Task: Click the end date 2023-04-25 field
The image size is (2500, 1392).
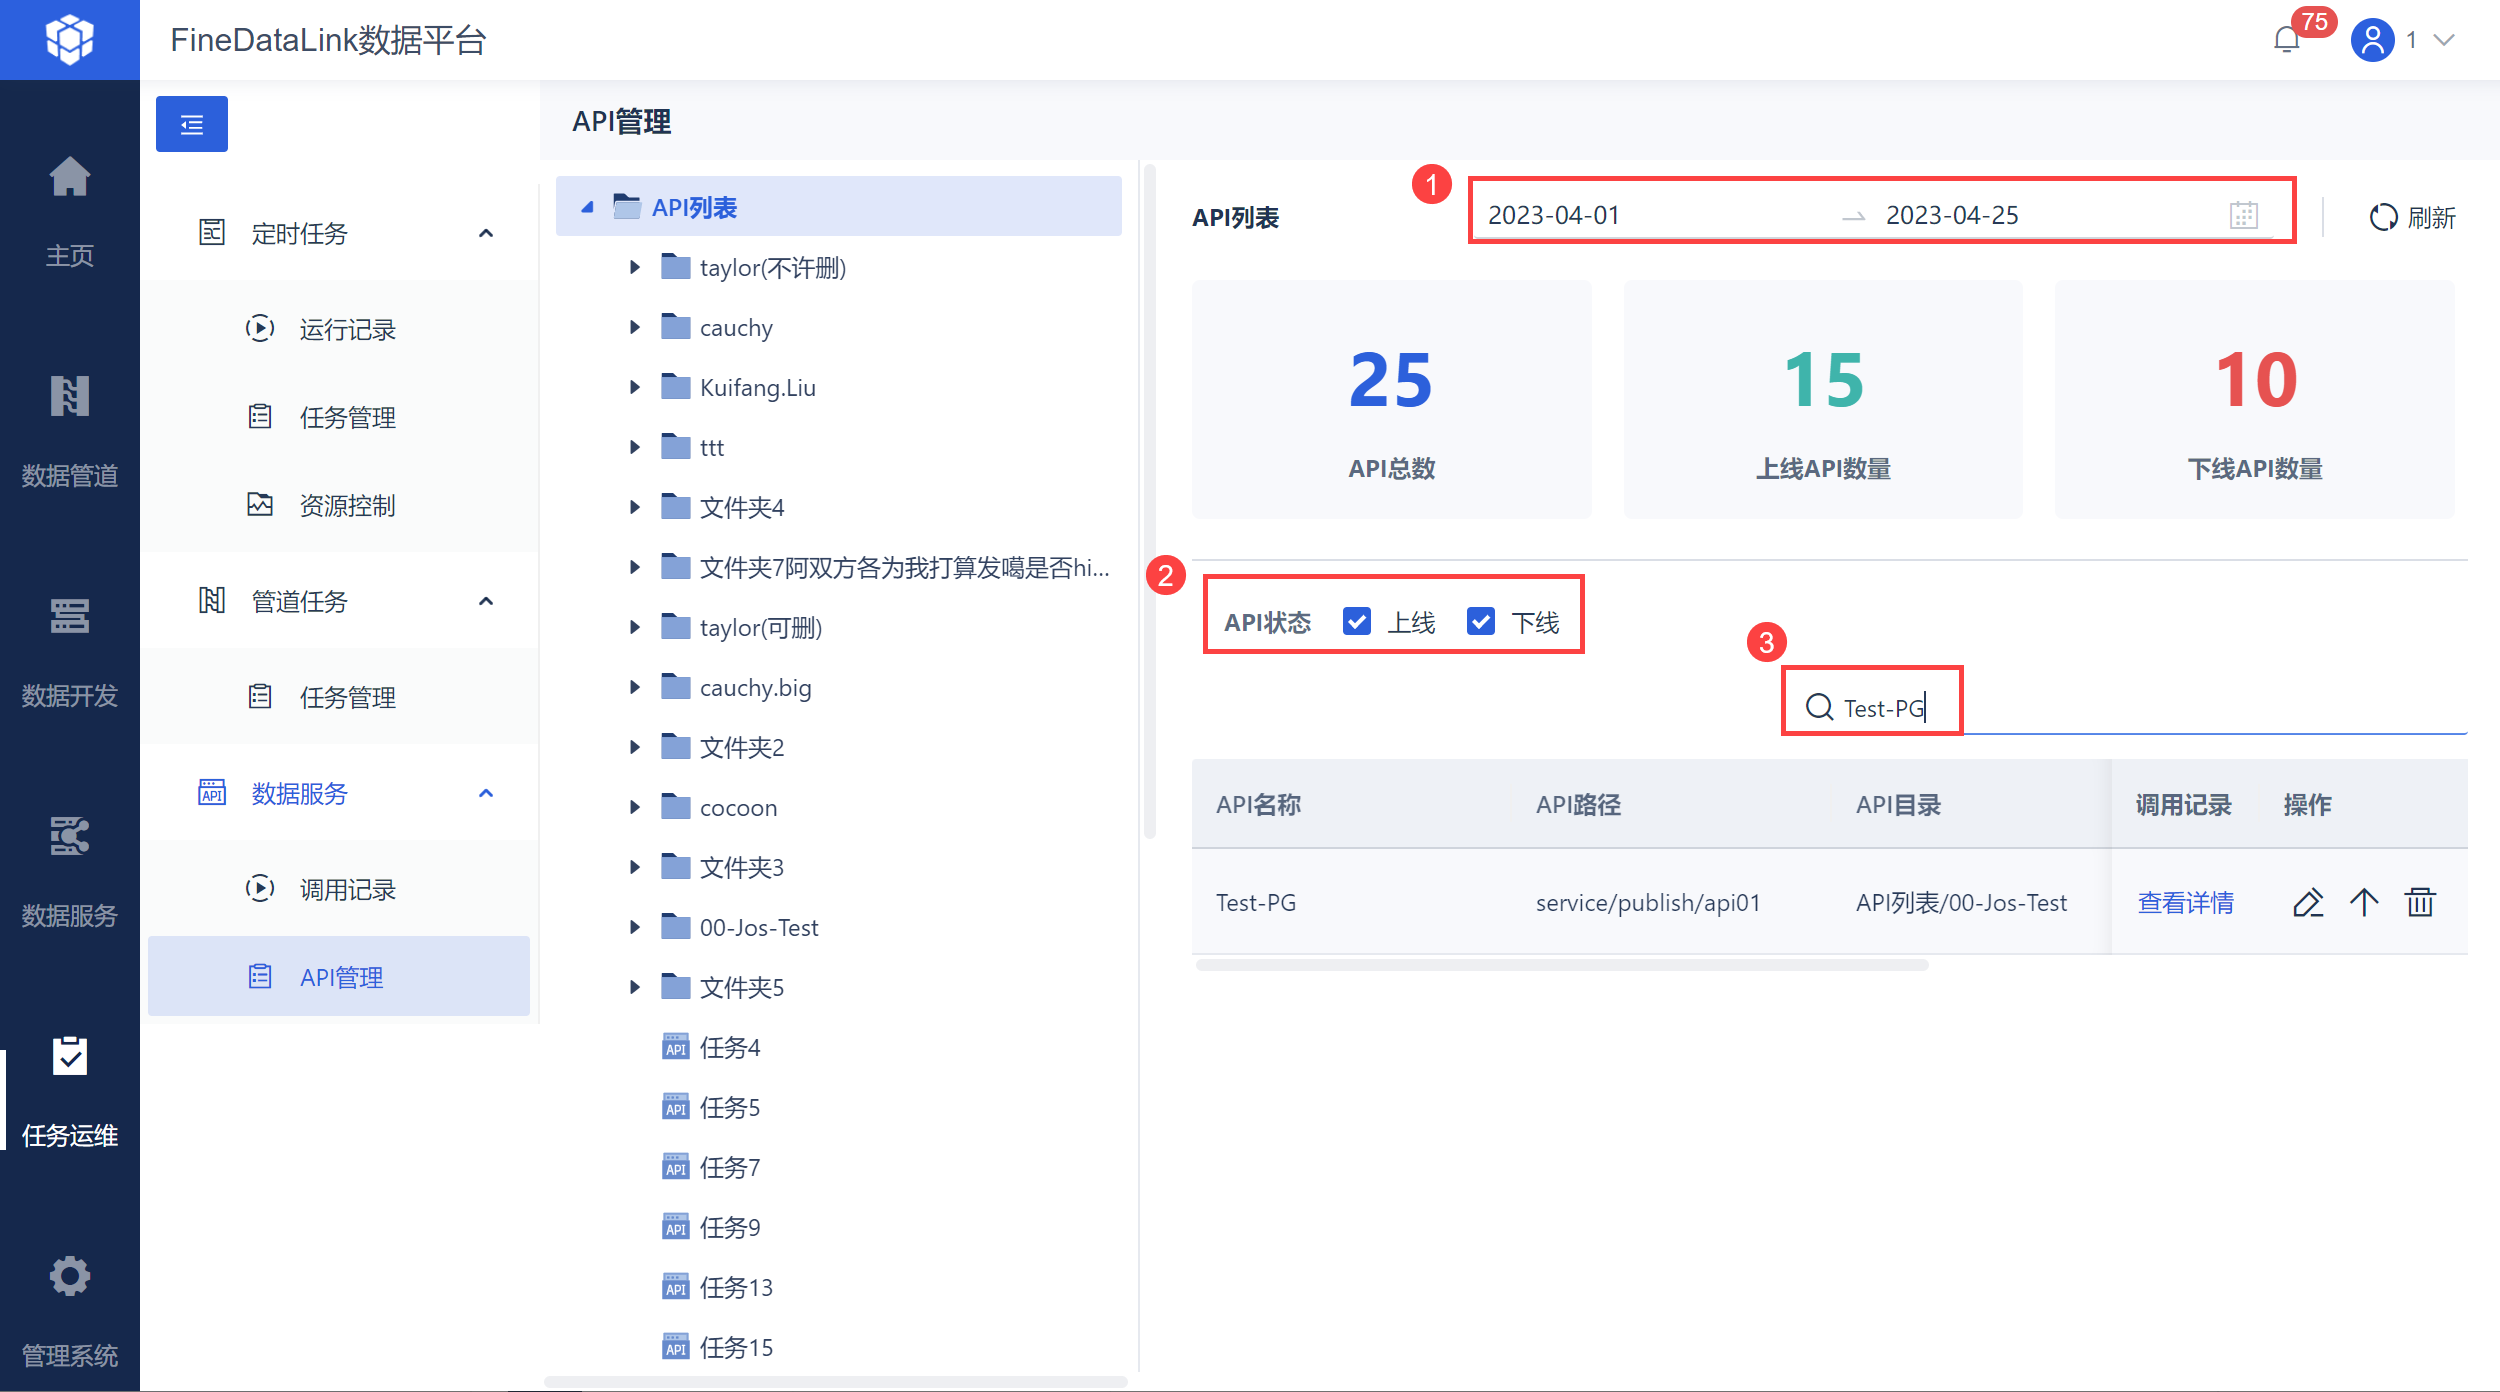Action: click(1952, 215)
